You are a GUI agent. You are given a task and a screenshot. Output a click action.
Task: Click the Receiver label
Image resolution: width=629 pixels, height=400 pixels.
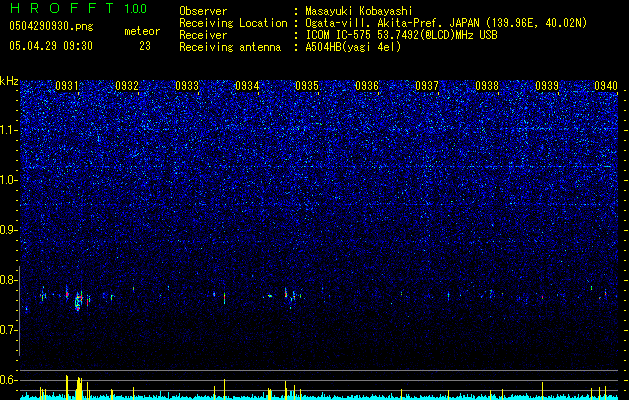tap(203, 35)
